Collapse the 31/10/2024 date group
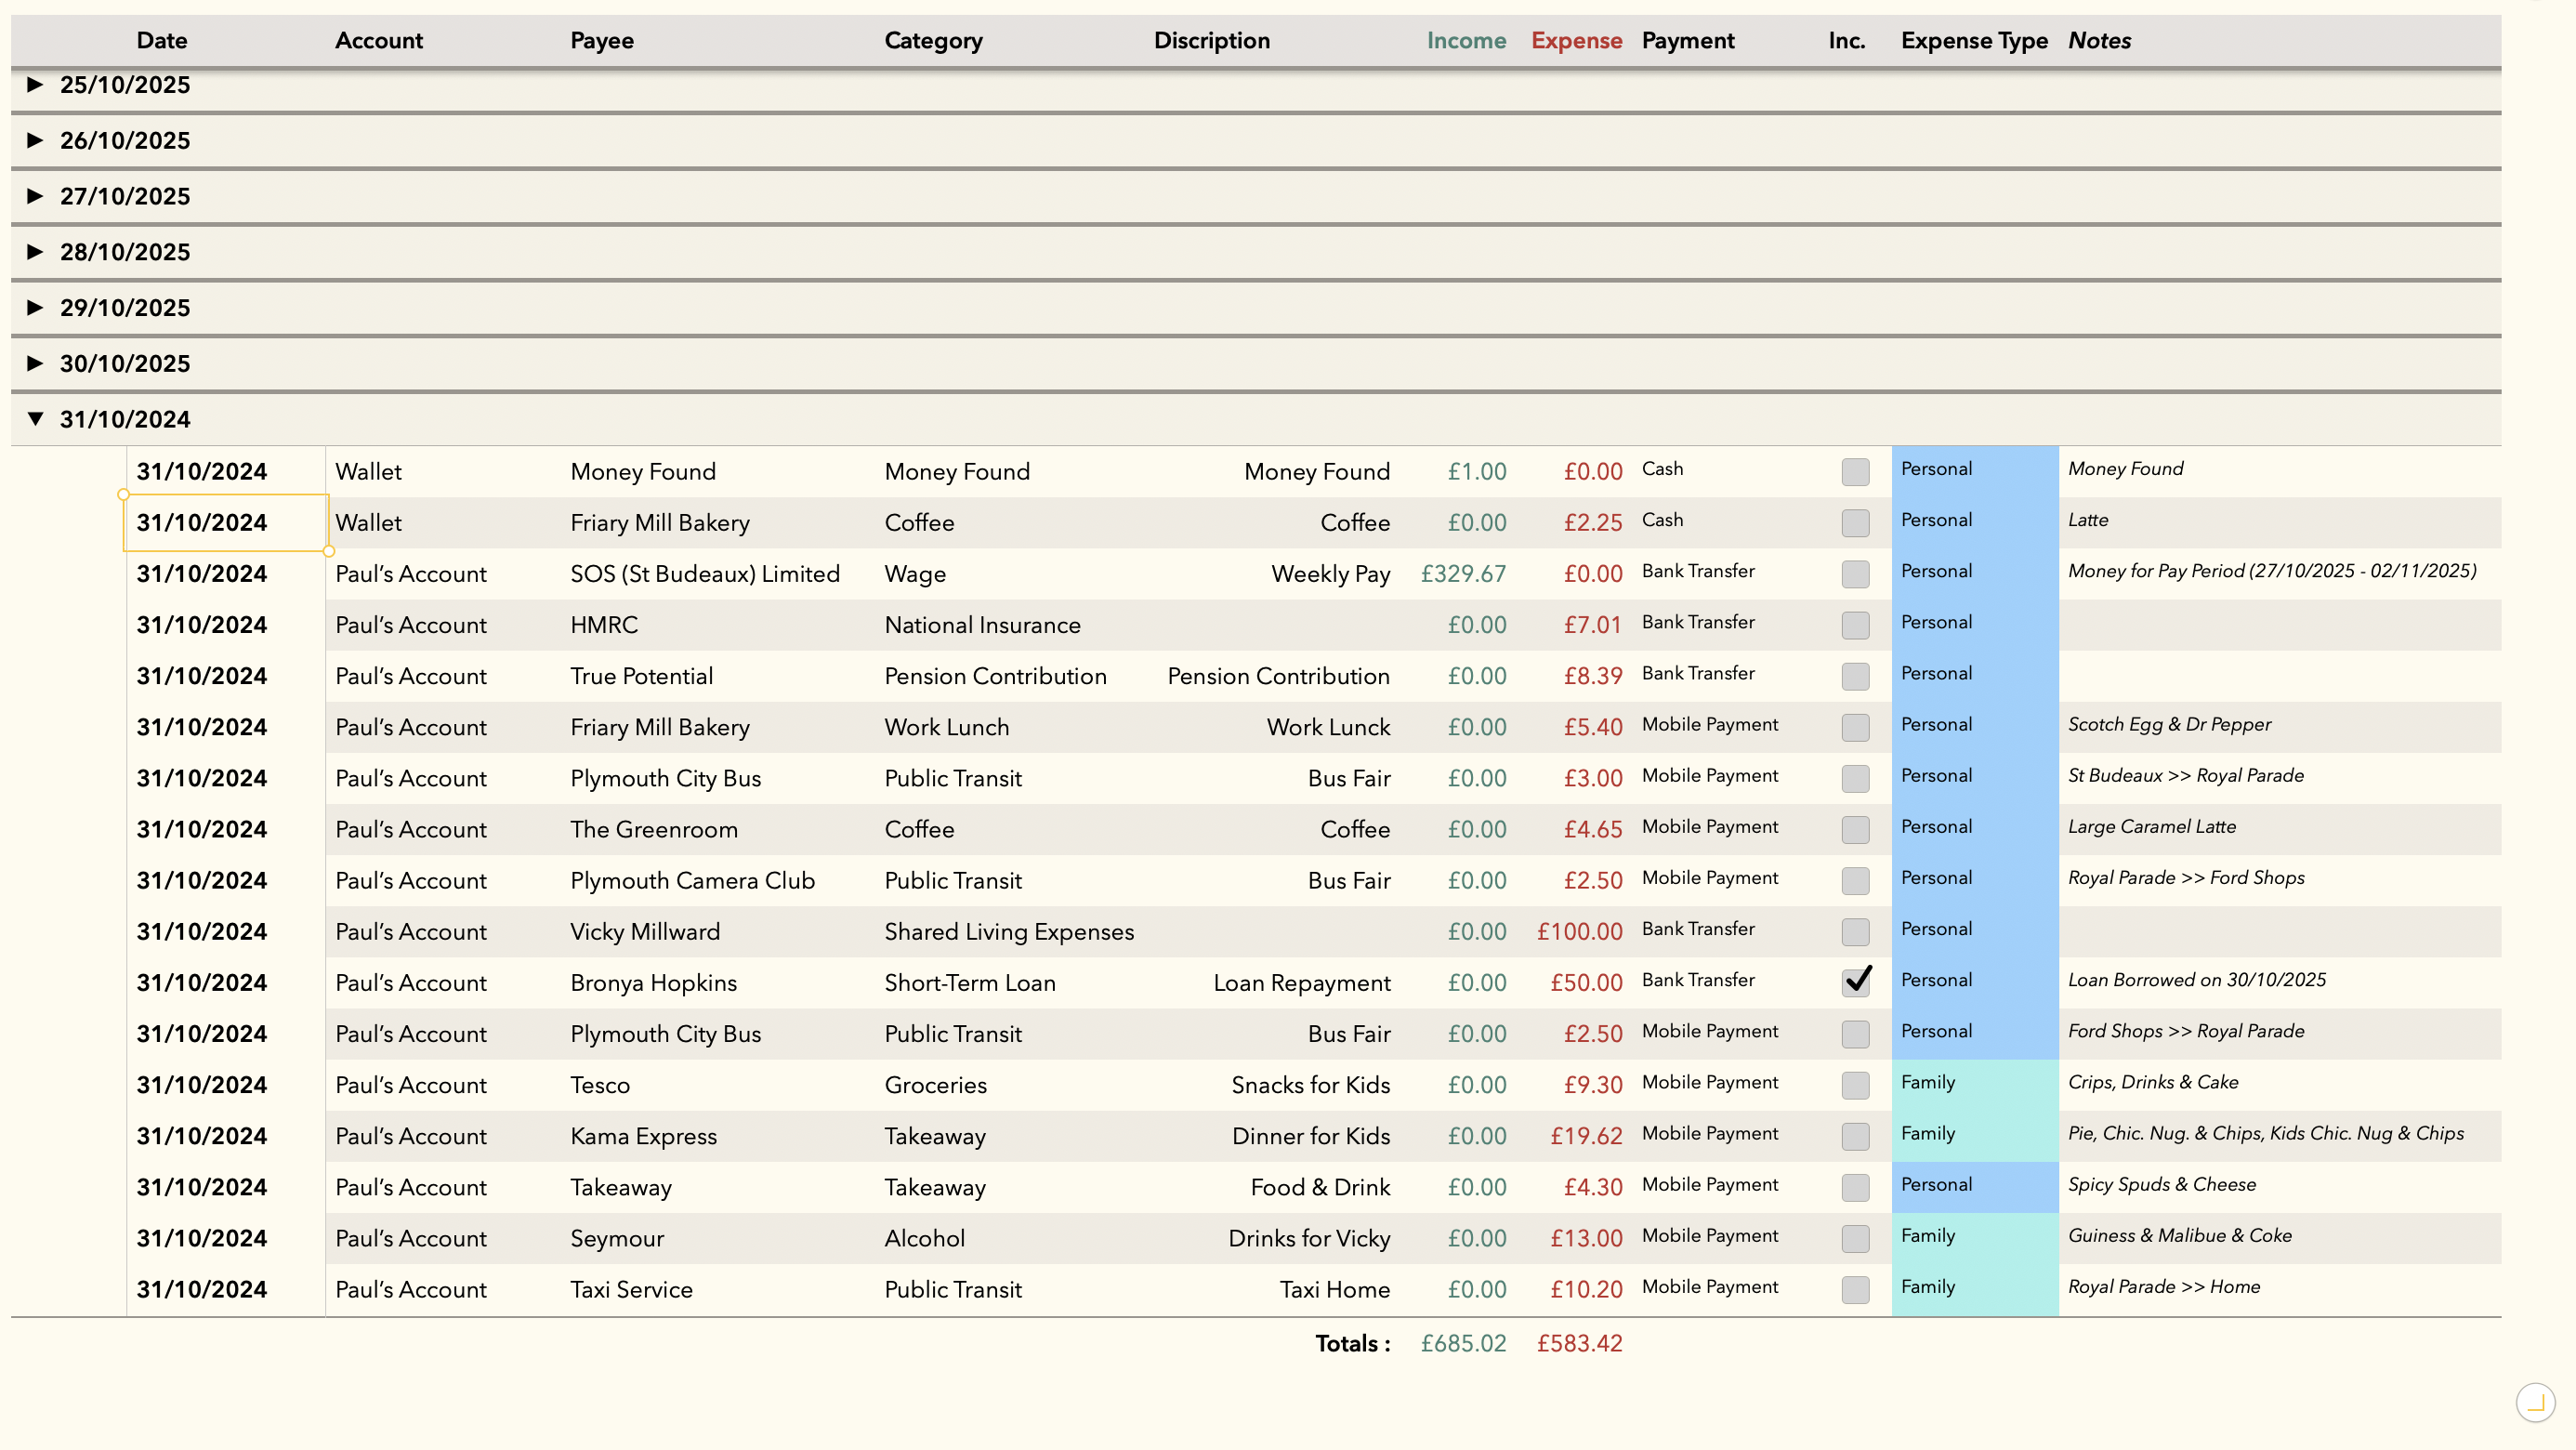Viewport: 2576px width, 1450px height. click(x=35, y=419)
